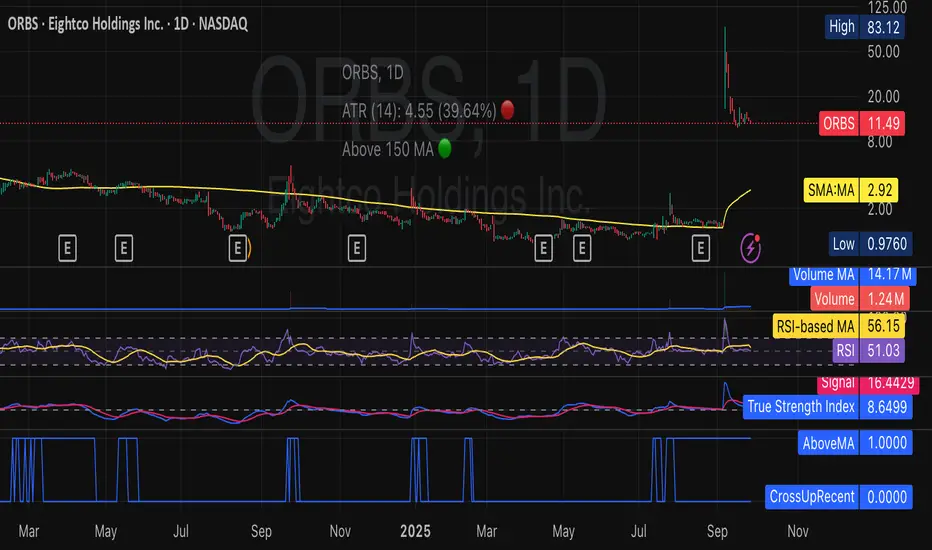Click the Jul label just before 2025's Sep

point(638,531)
